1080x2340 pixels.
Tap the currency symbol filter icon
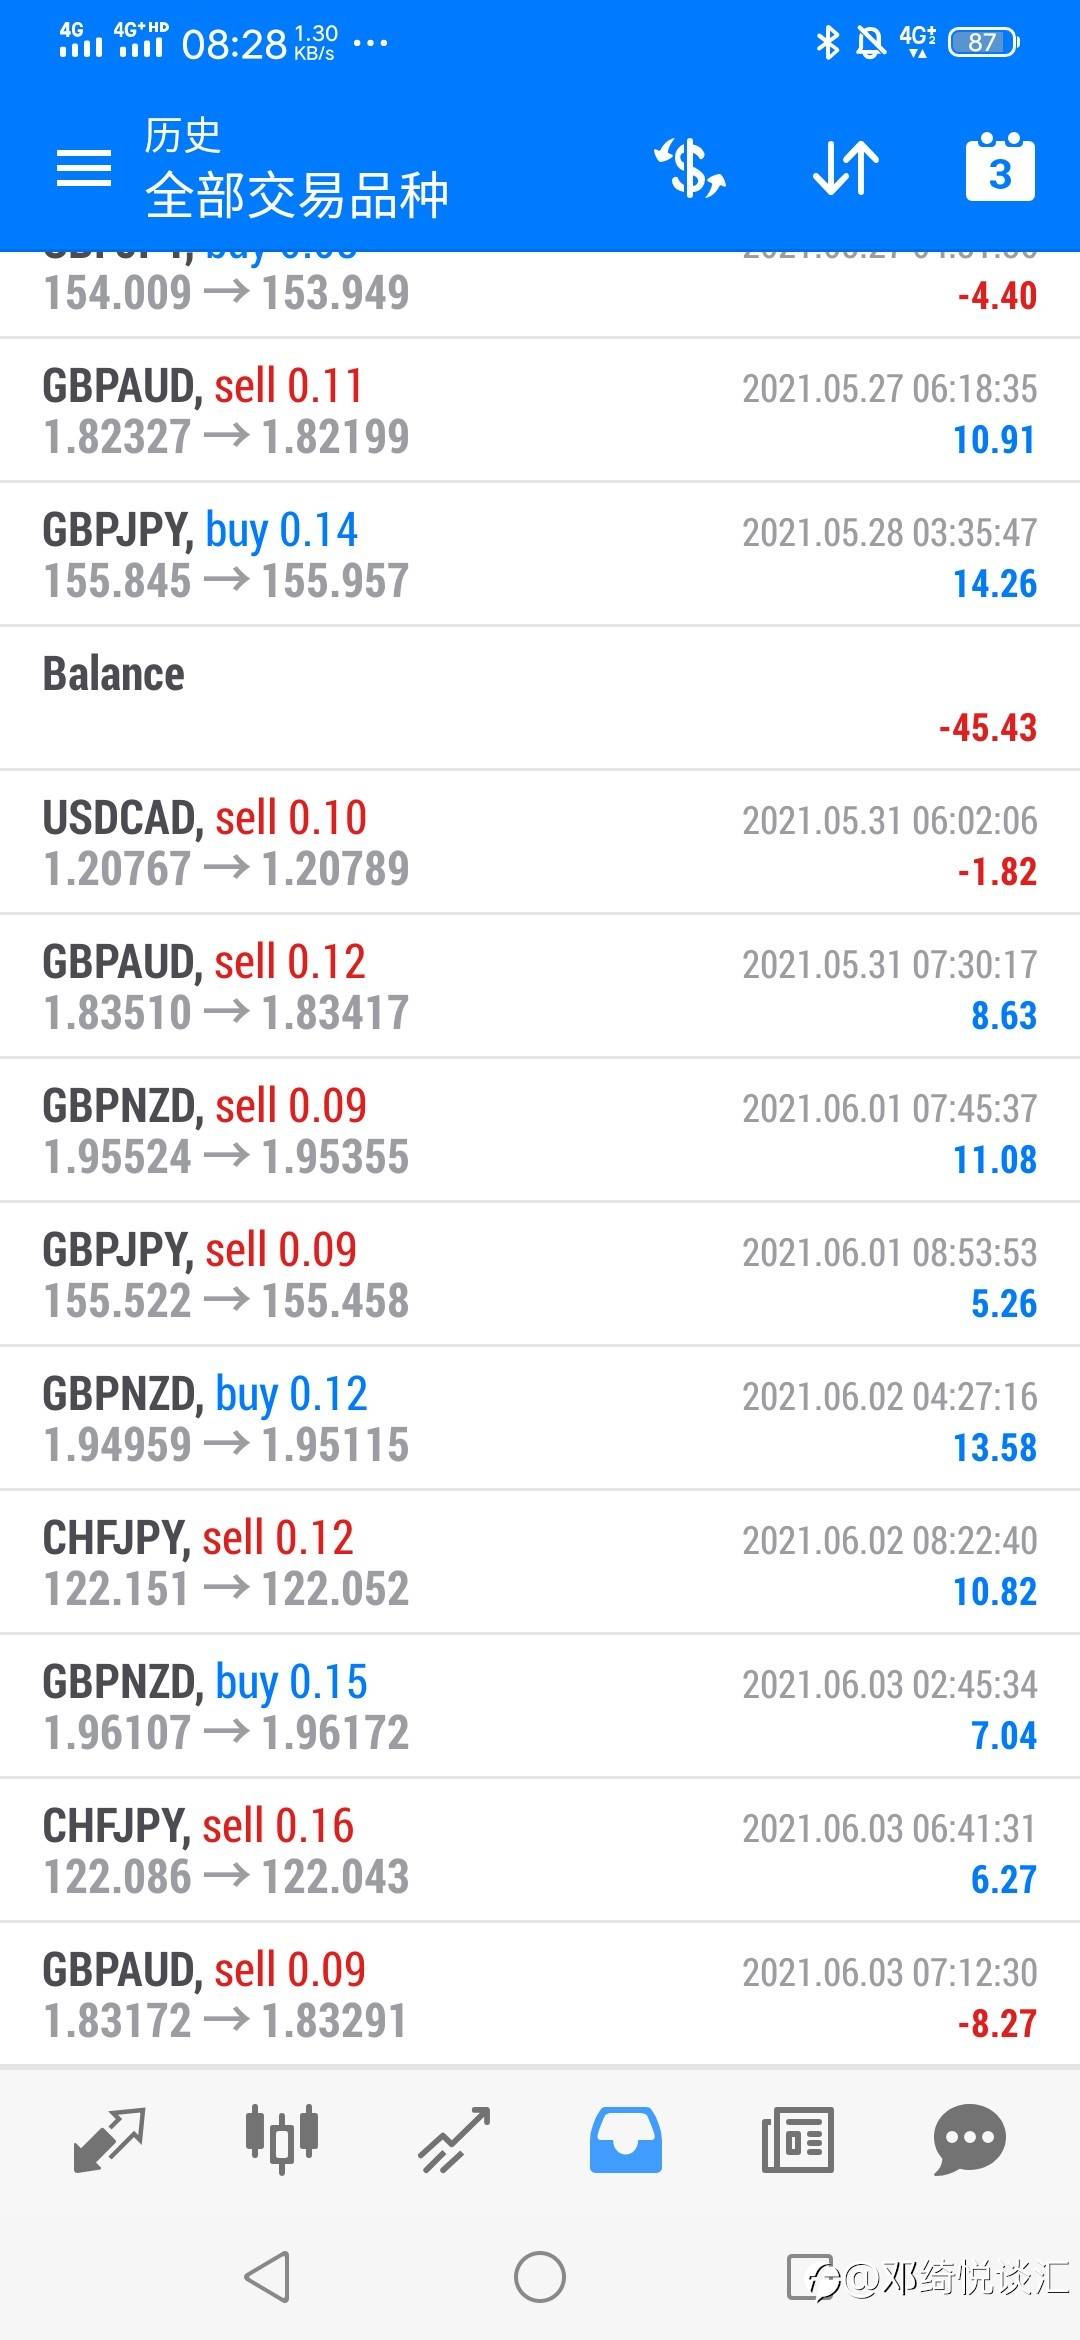point(690,168)
